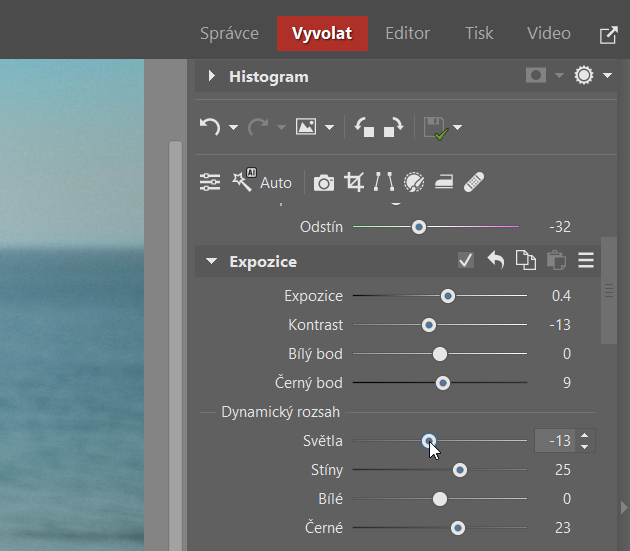The height and width of the screenshot is (551, 630).
Task: Click the Stíny slider handle
Action: point(460,470)
